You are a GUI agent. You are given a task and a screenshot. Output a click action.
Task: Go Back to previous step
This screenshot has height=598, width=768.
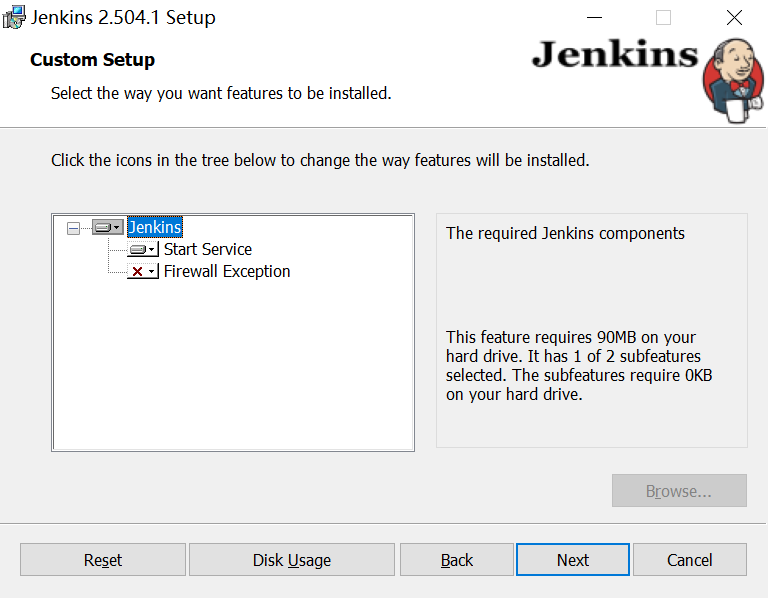[457, 559]
